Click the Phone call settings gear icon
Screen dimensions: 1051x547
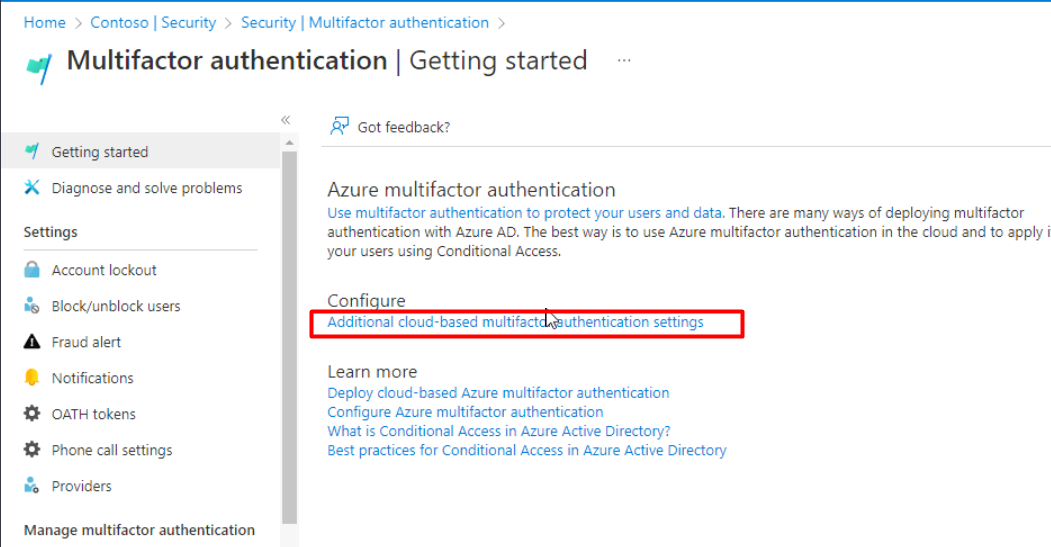tap(32, 450)
